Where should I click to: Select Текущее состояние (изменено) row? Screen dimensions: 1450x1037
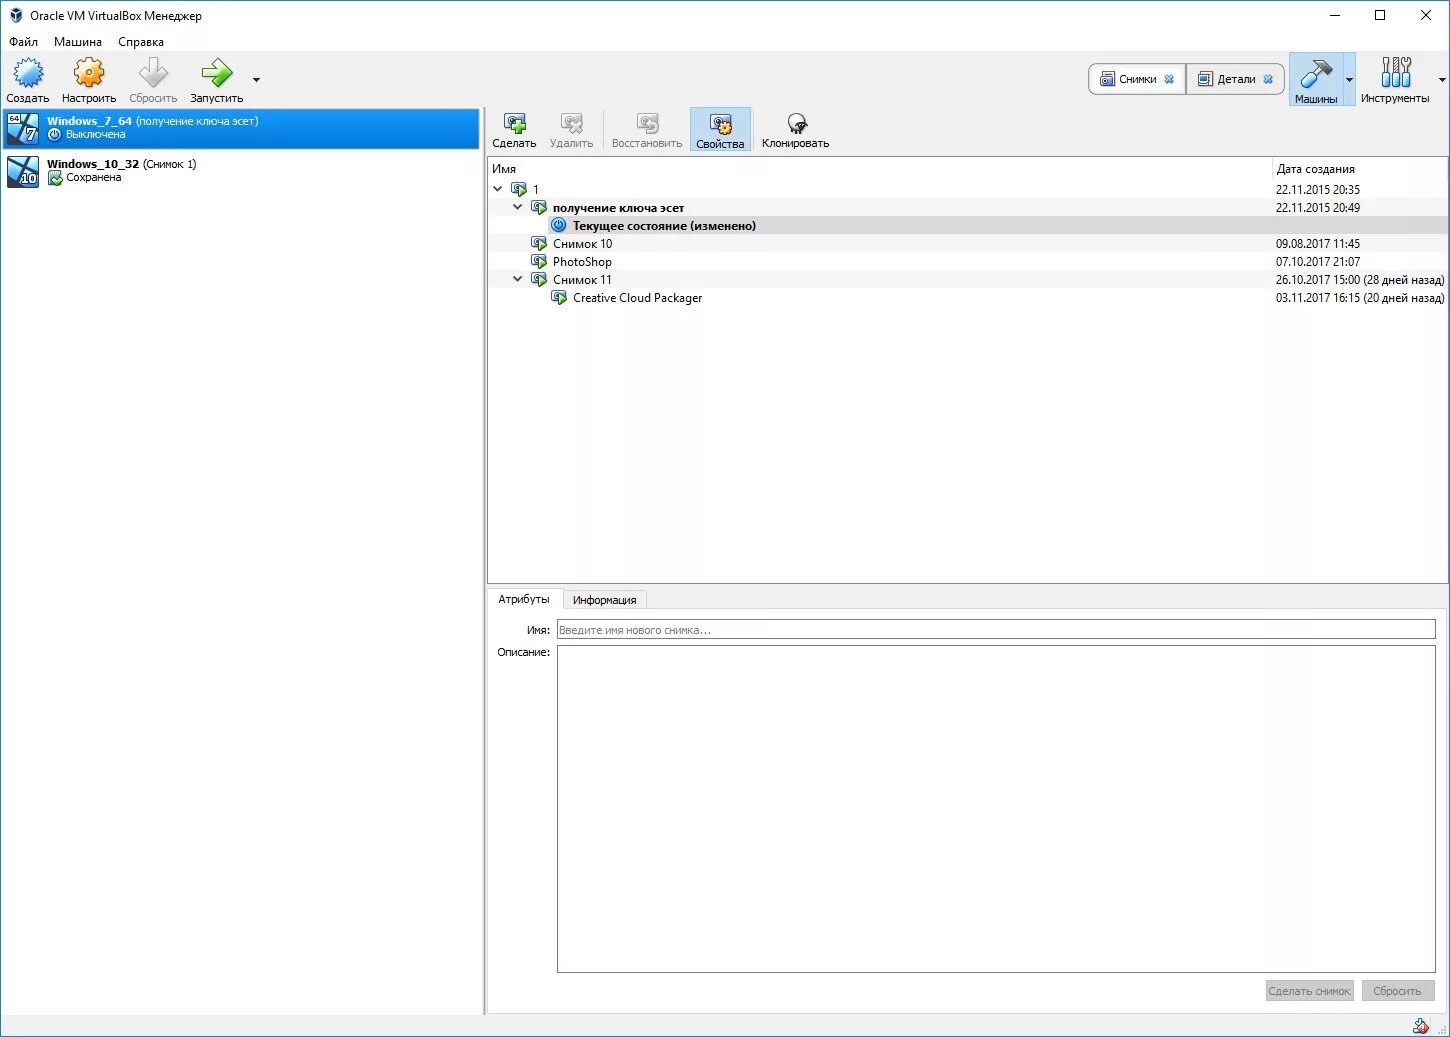(967, 225)
